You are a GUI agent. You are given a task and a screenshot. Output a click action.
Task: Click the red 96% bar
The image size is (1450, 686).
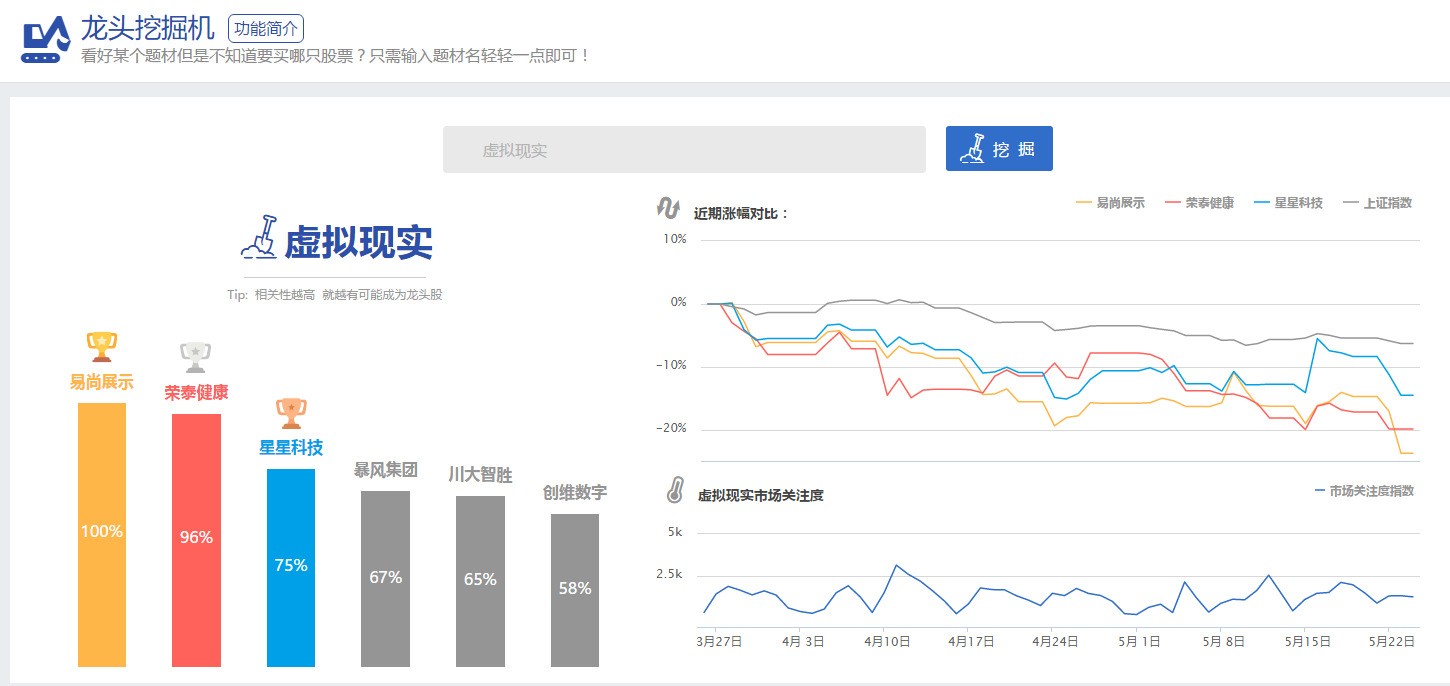click(x=196, y=540)
